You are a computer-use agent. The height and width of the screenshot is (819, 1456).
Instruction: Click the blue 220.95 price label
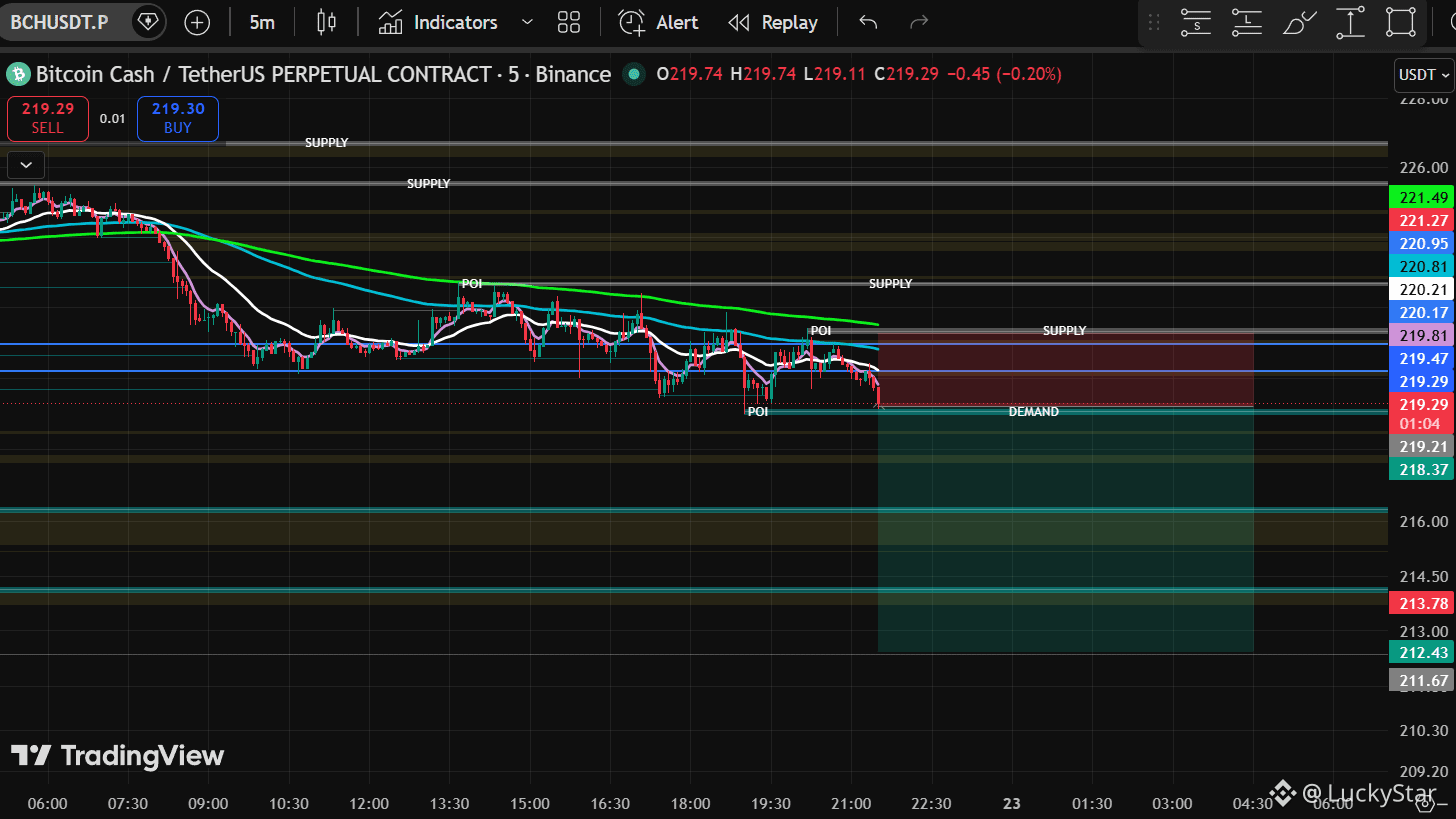coord(1421,243)
